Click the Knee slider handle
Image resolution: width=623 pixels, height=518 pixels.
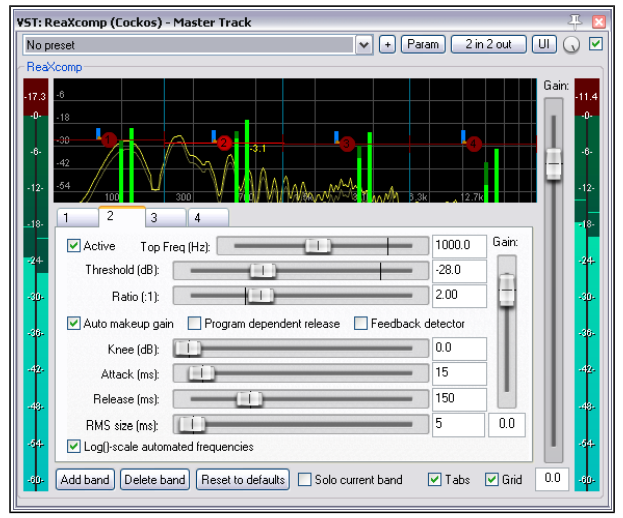pyautogui.click(x=188, y=348)
